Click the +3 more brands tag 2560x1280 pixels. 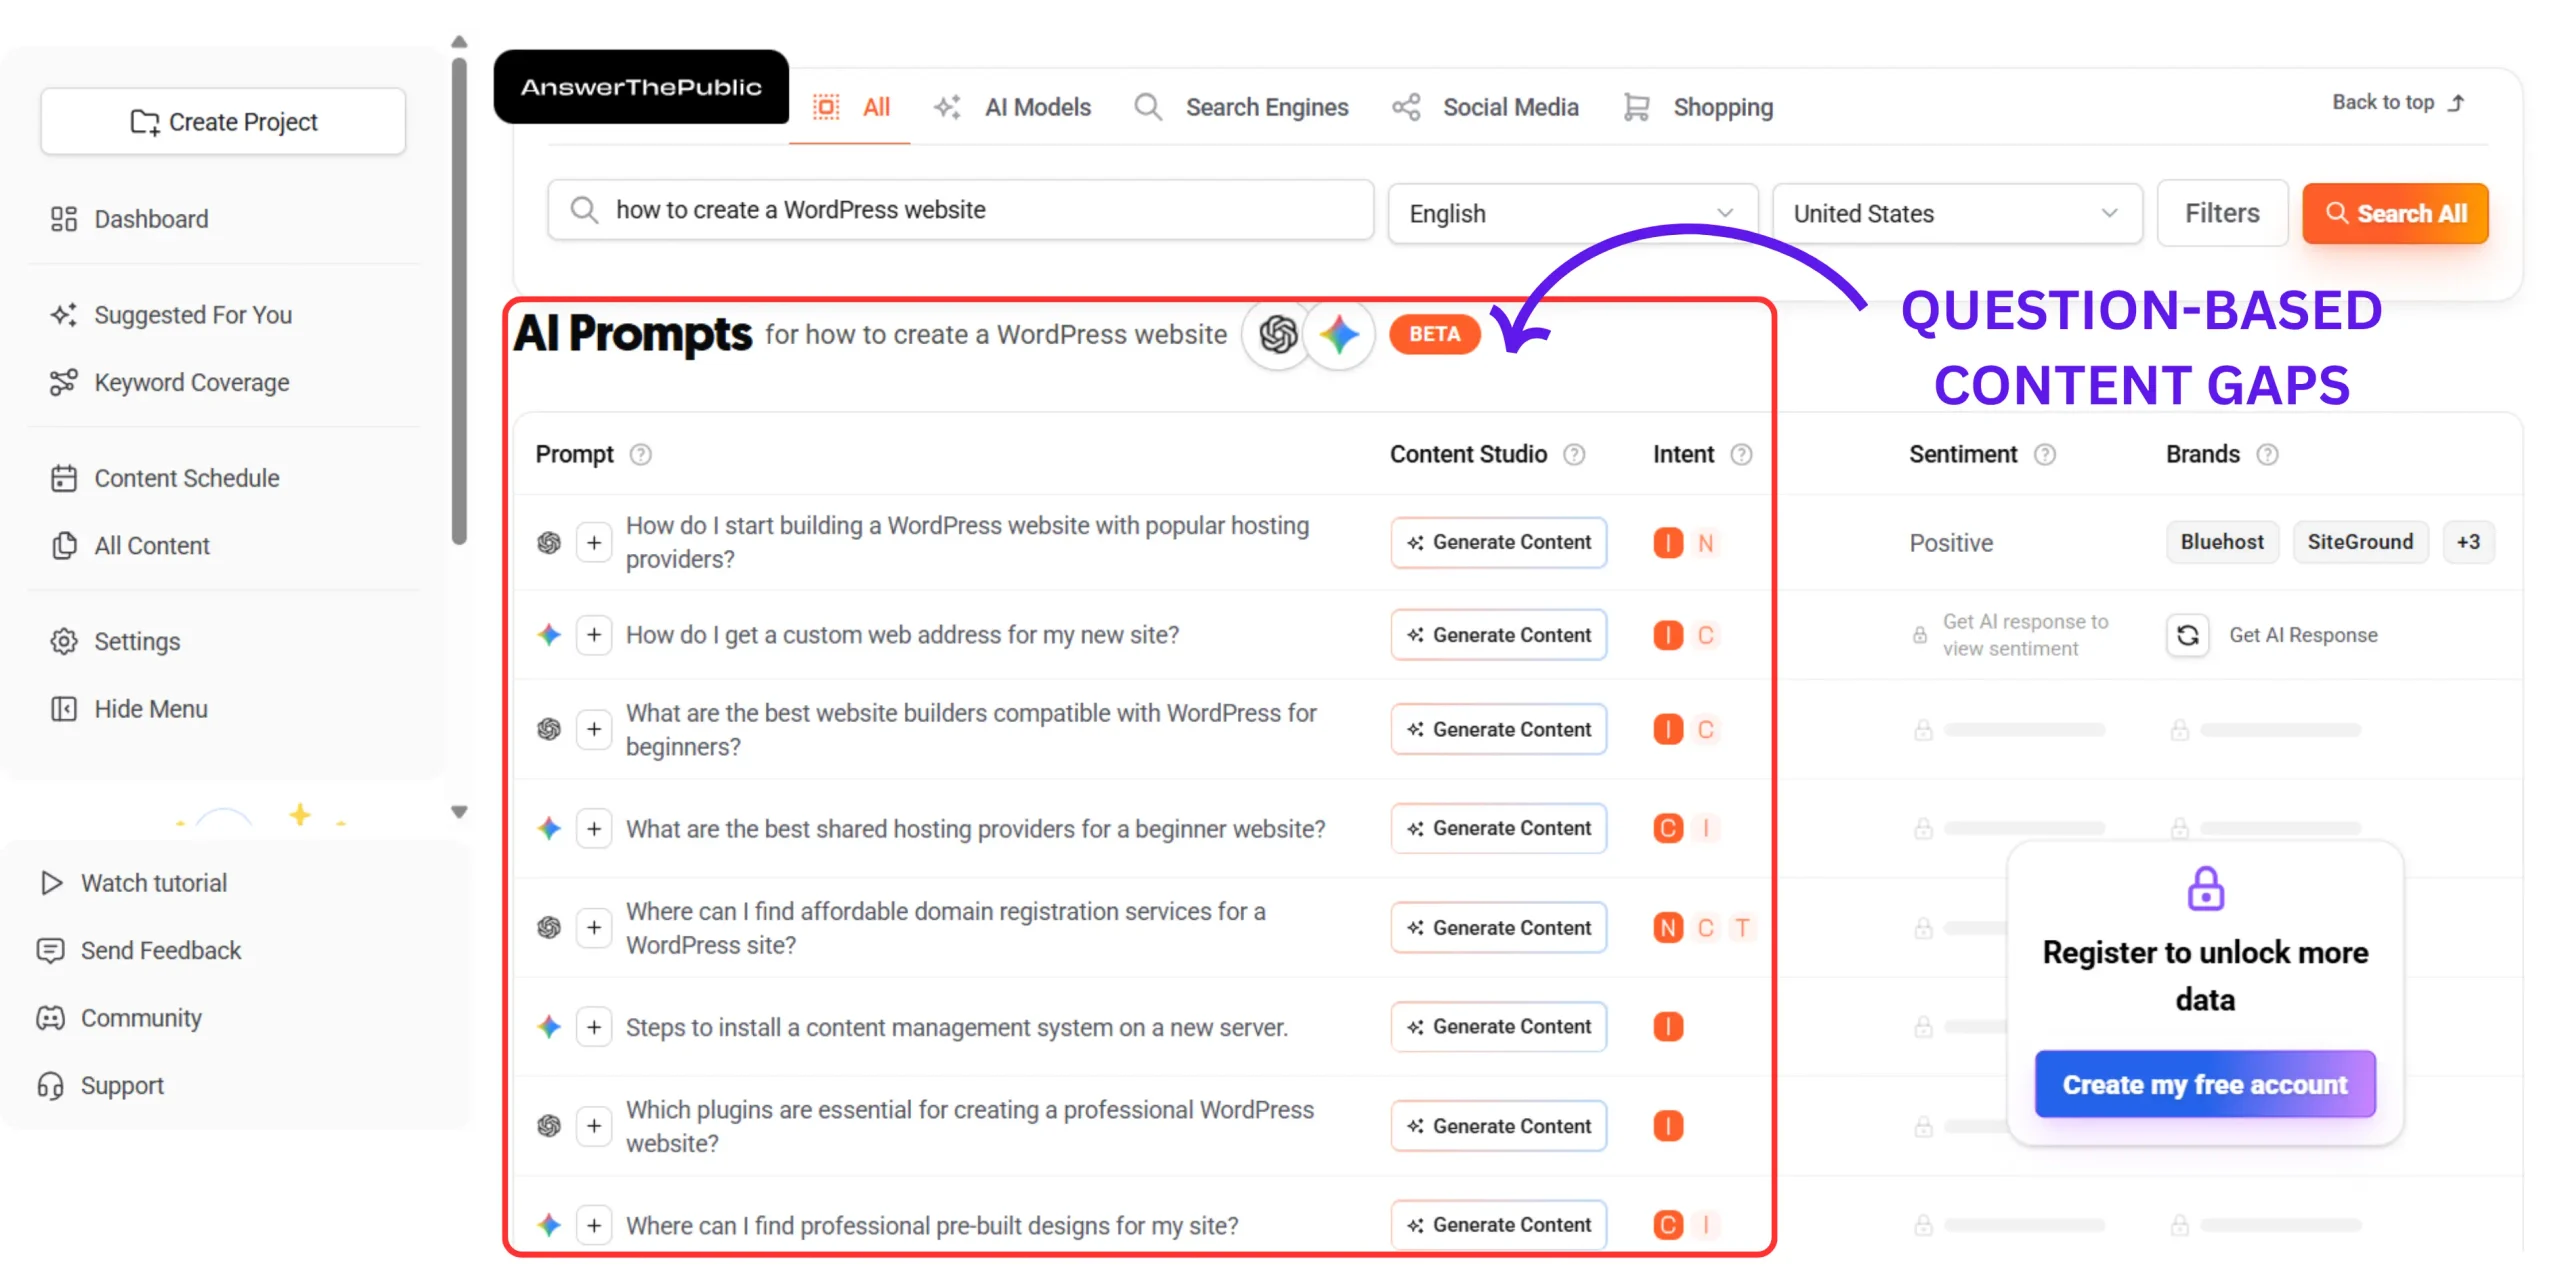click(x=2468, y=542)
